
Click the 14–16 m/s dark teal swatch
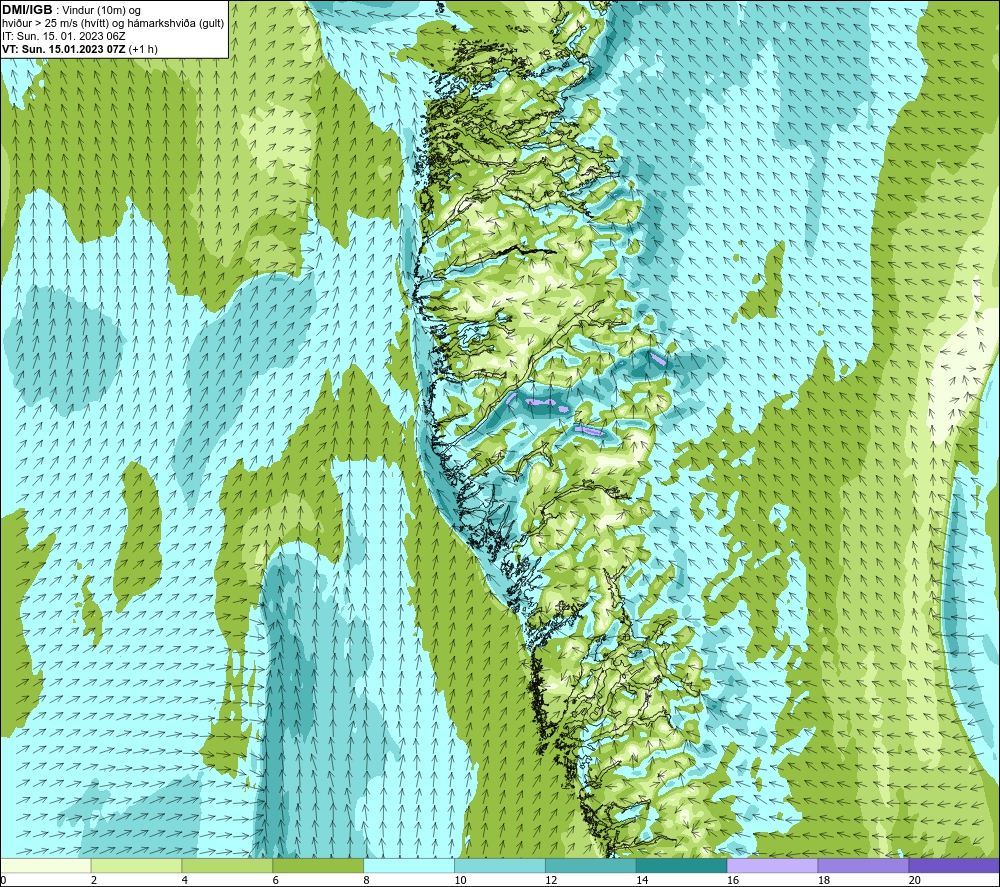[x=681, y=865]
